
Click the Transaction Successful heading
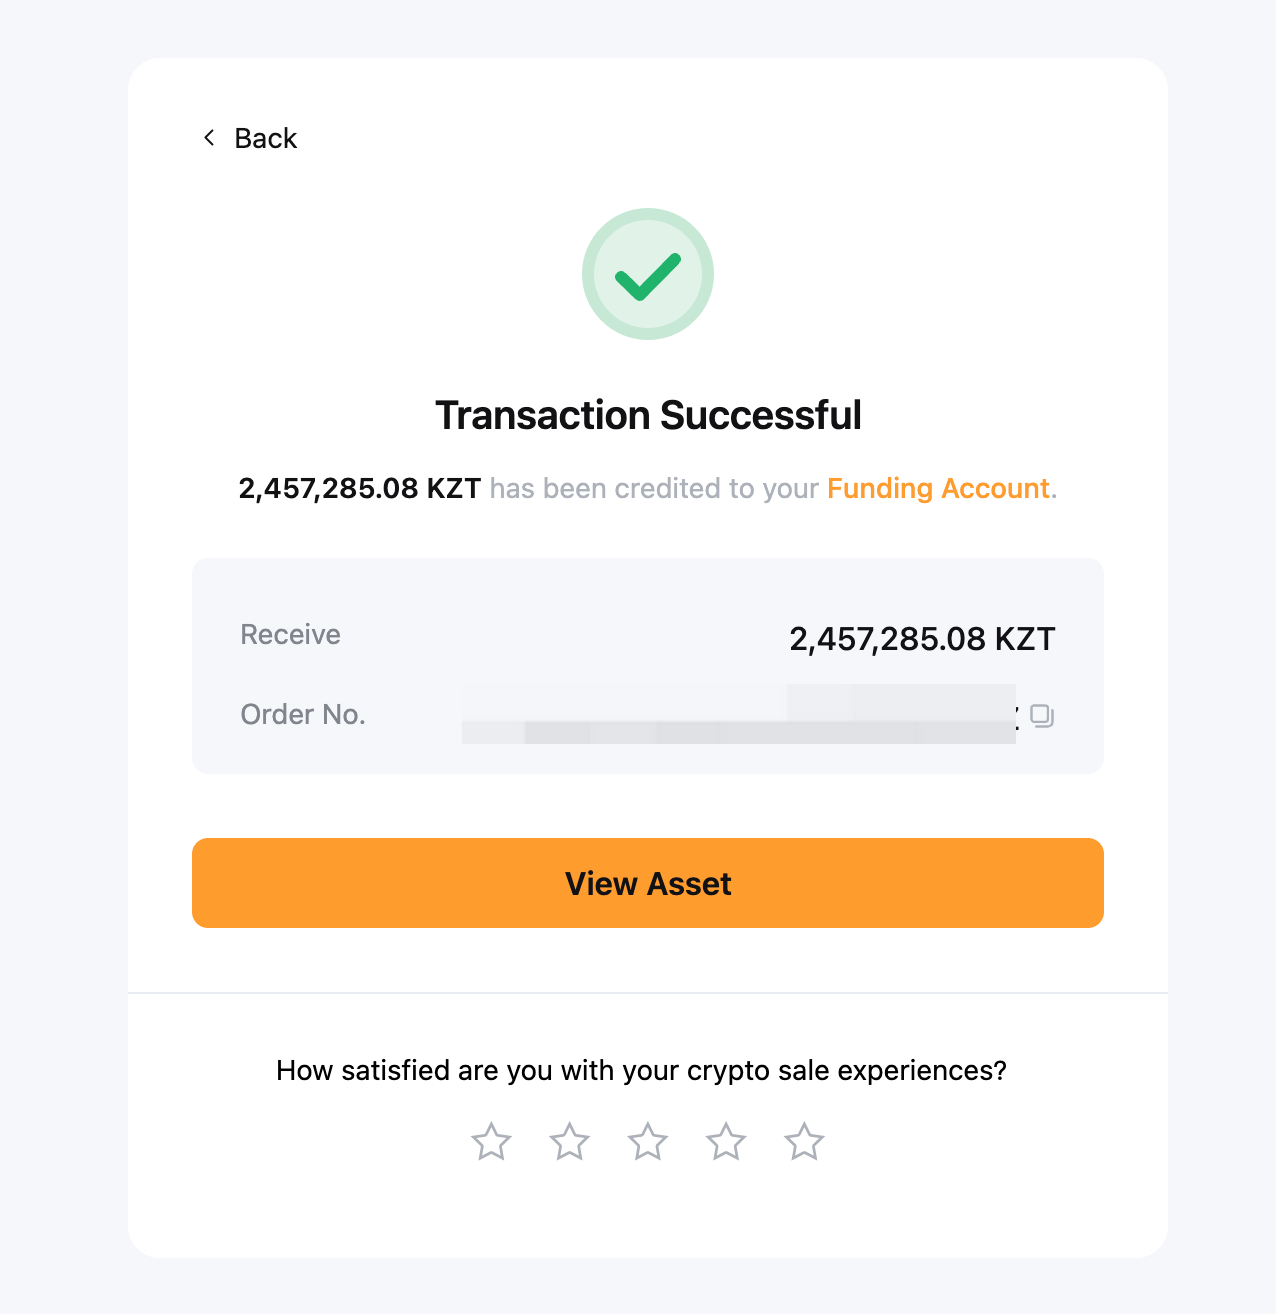pyautogui.click(x=648, y=415)
